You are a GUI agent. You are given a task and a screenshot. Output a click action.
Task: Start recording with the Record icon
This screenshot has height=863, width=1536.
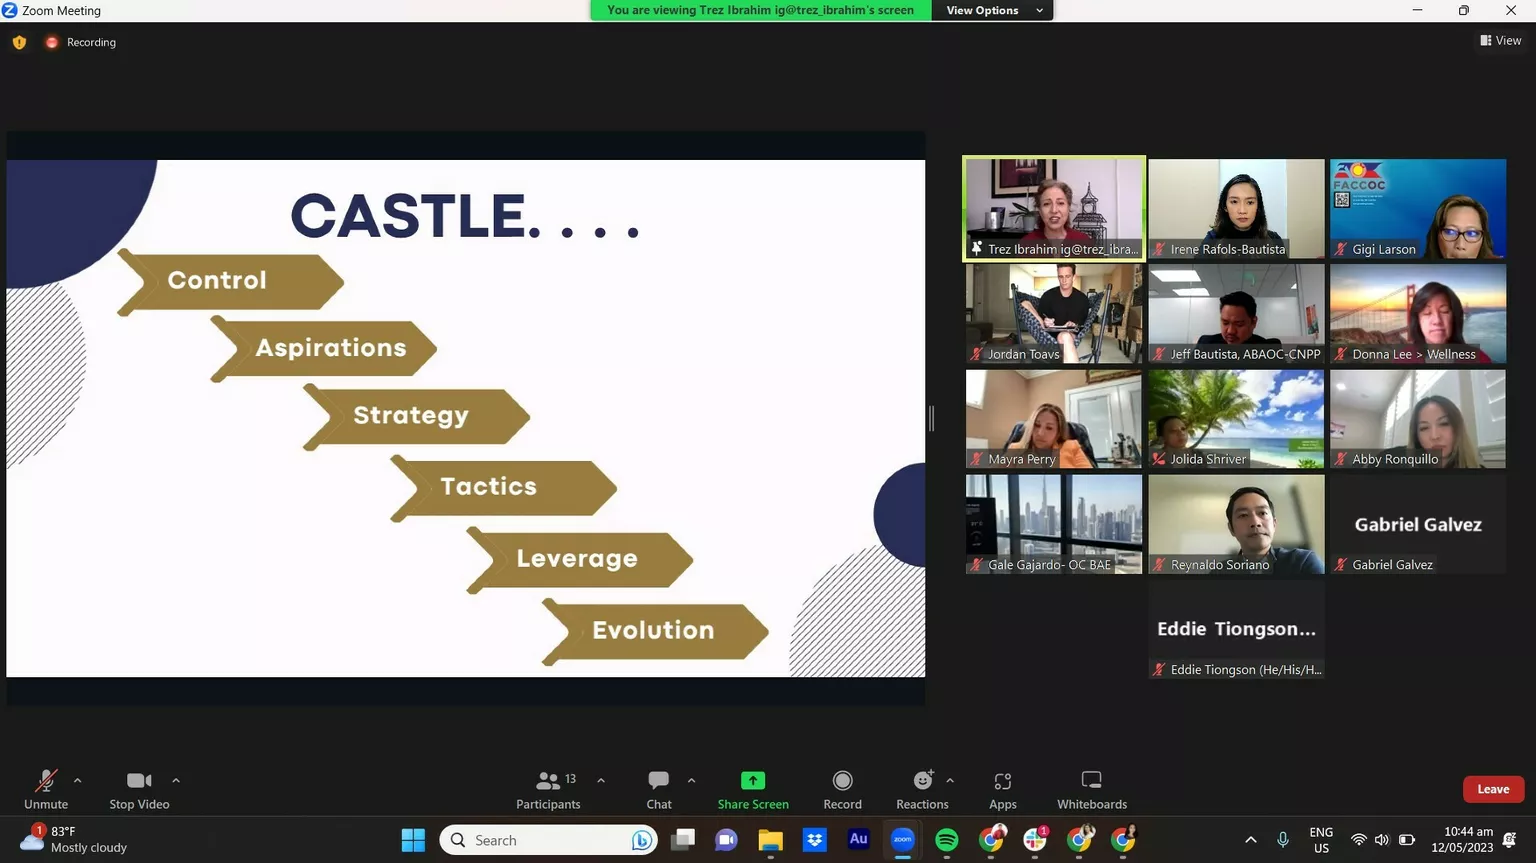point(842,780)
